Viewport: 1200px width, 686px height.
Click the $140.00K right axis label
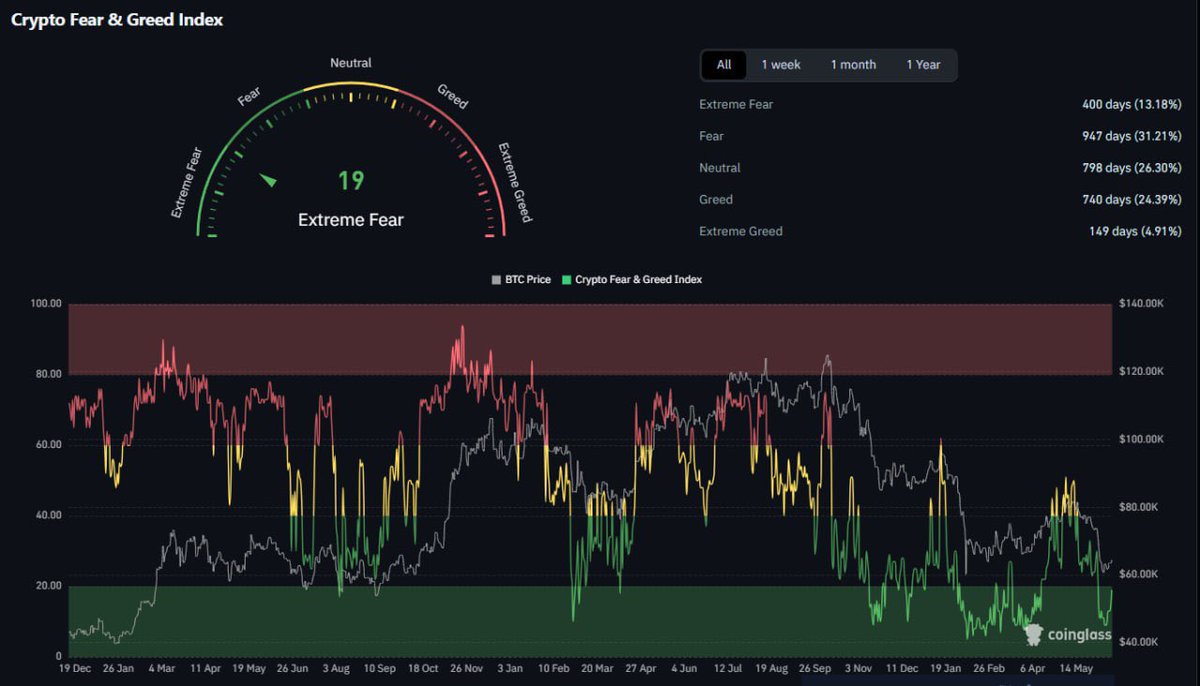click(x=1141, y=303)
